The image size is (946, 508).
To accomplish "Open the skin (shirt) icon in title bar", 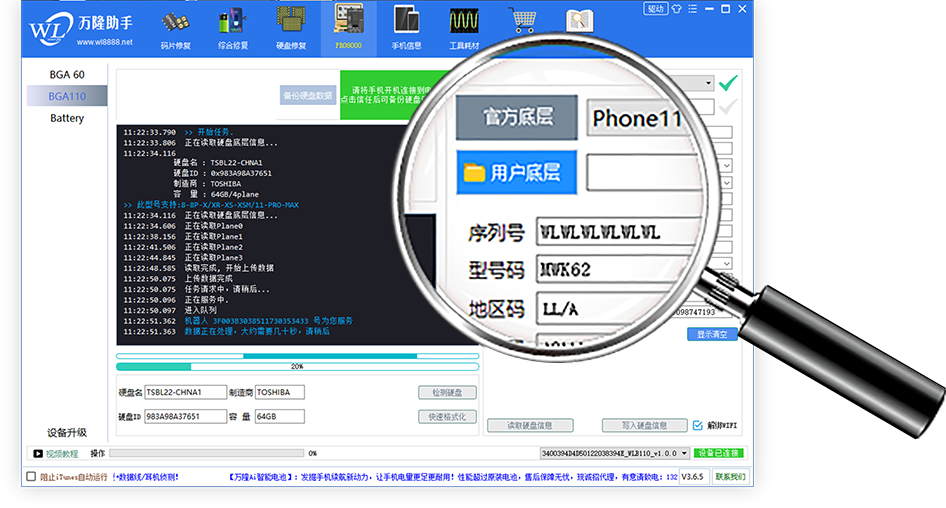I will pos(676,8).
